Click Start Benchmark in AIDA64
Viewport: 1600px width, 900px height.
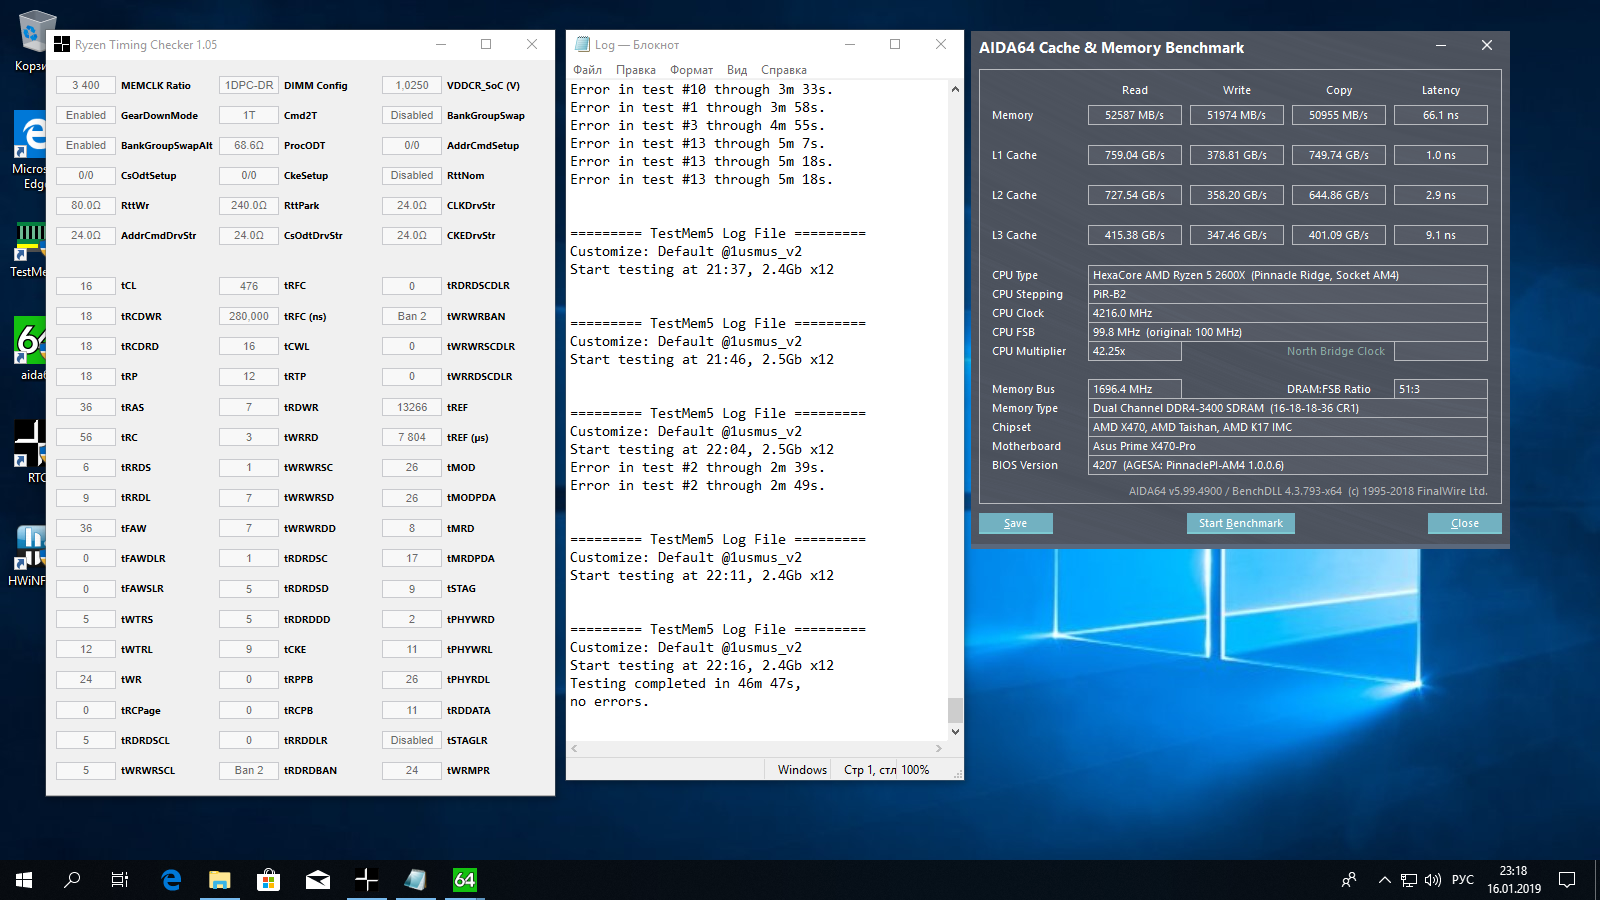[1241, 523]
